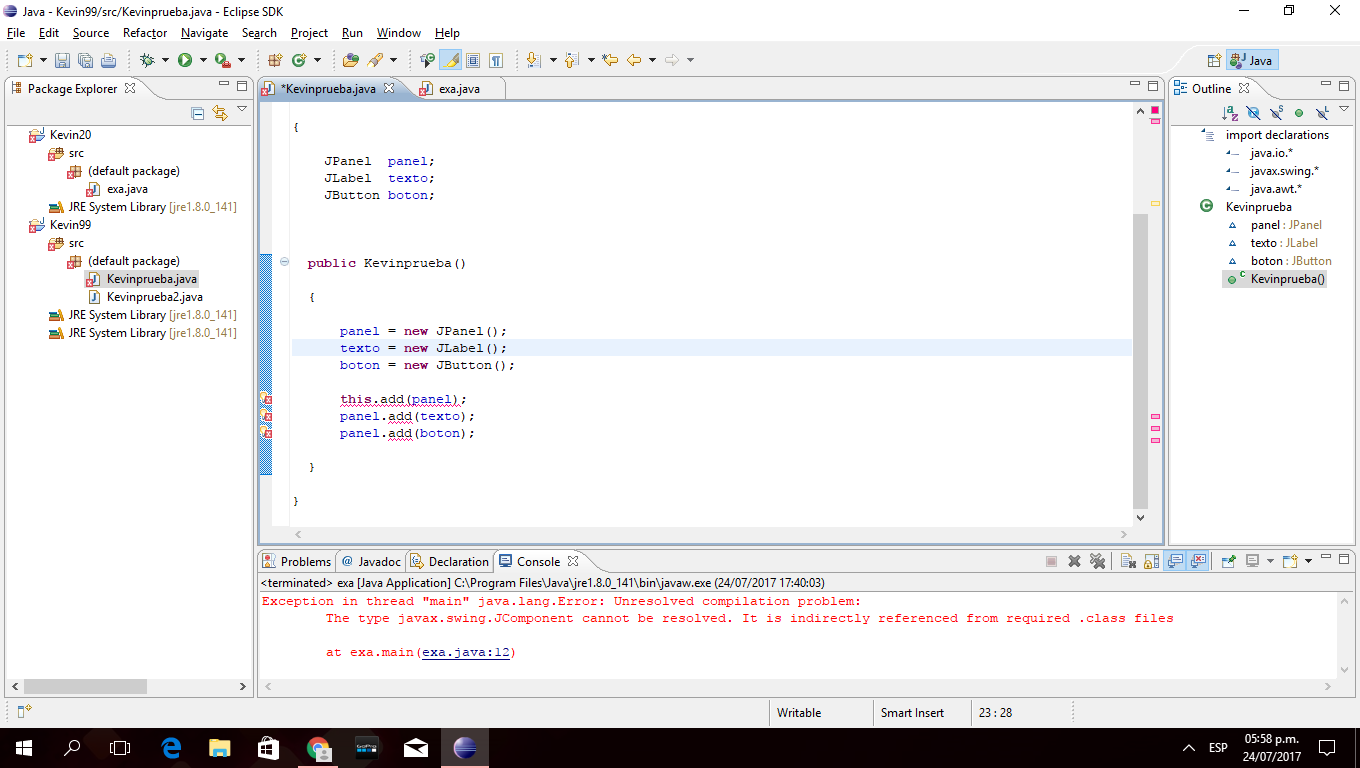The width and height of the screenshot is (1360, 768).
Task: Toggle block selection mode
Action: [473, 60]
